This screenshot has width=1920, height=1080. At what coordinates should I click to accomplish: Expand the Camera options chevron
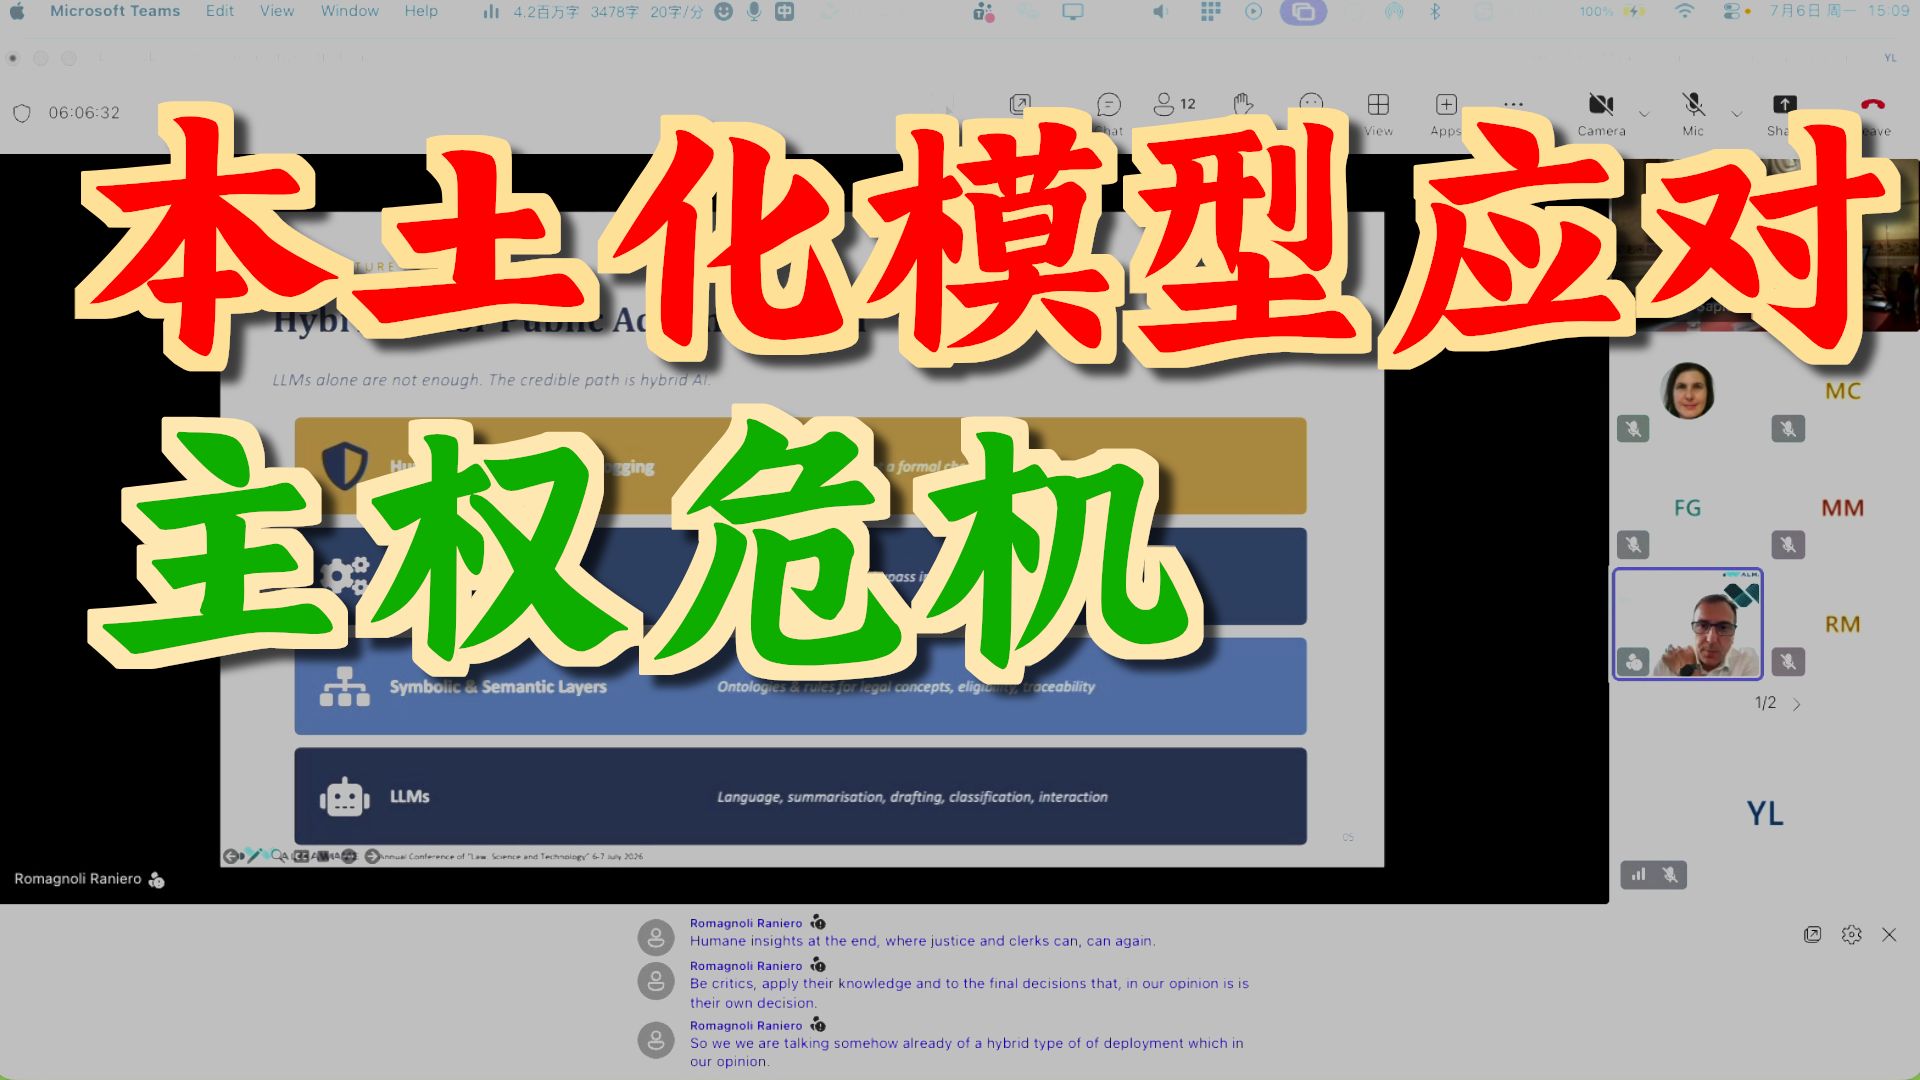point(1644,113)
